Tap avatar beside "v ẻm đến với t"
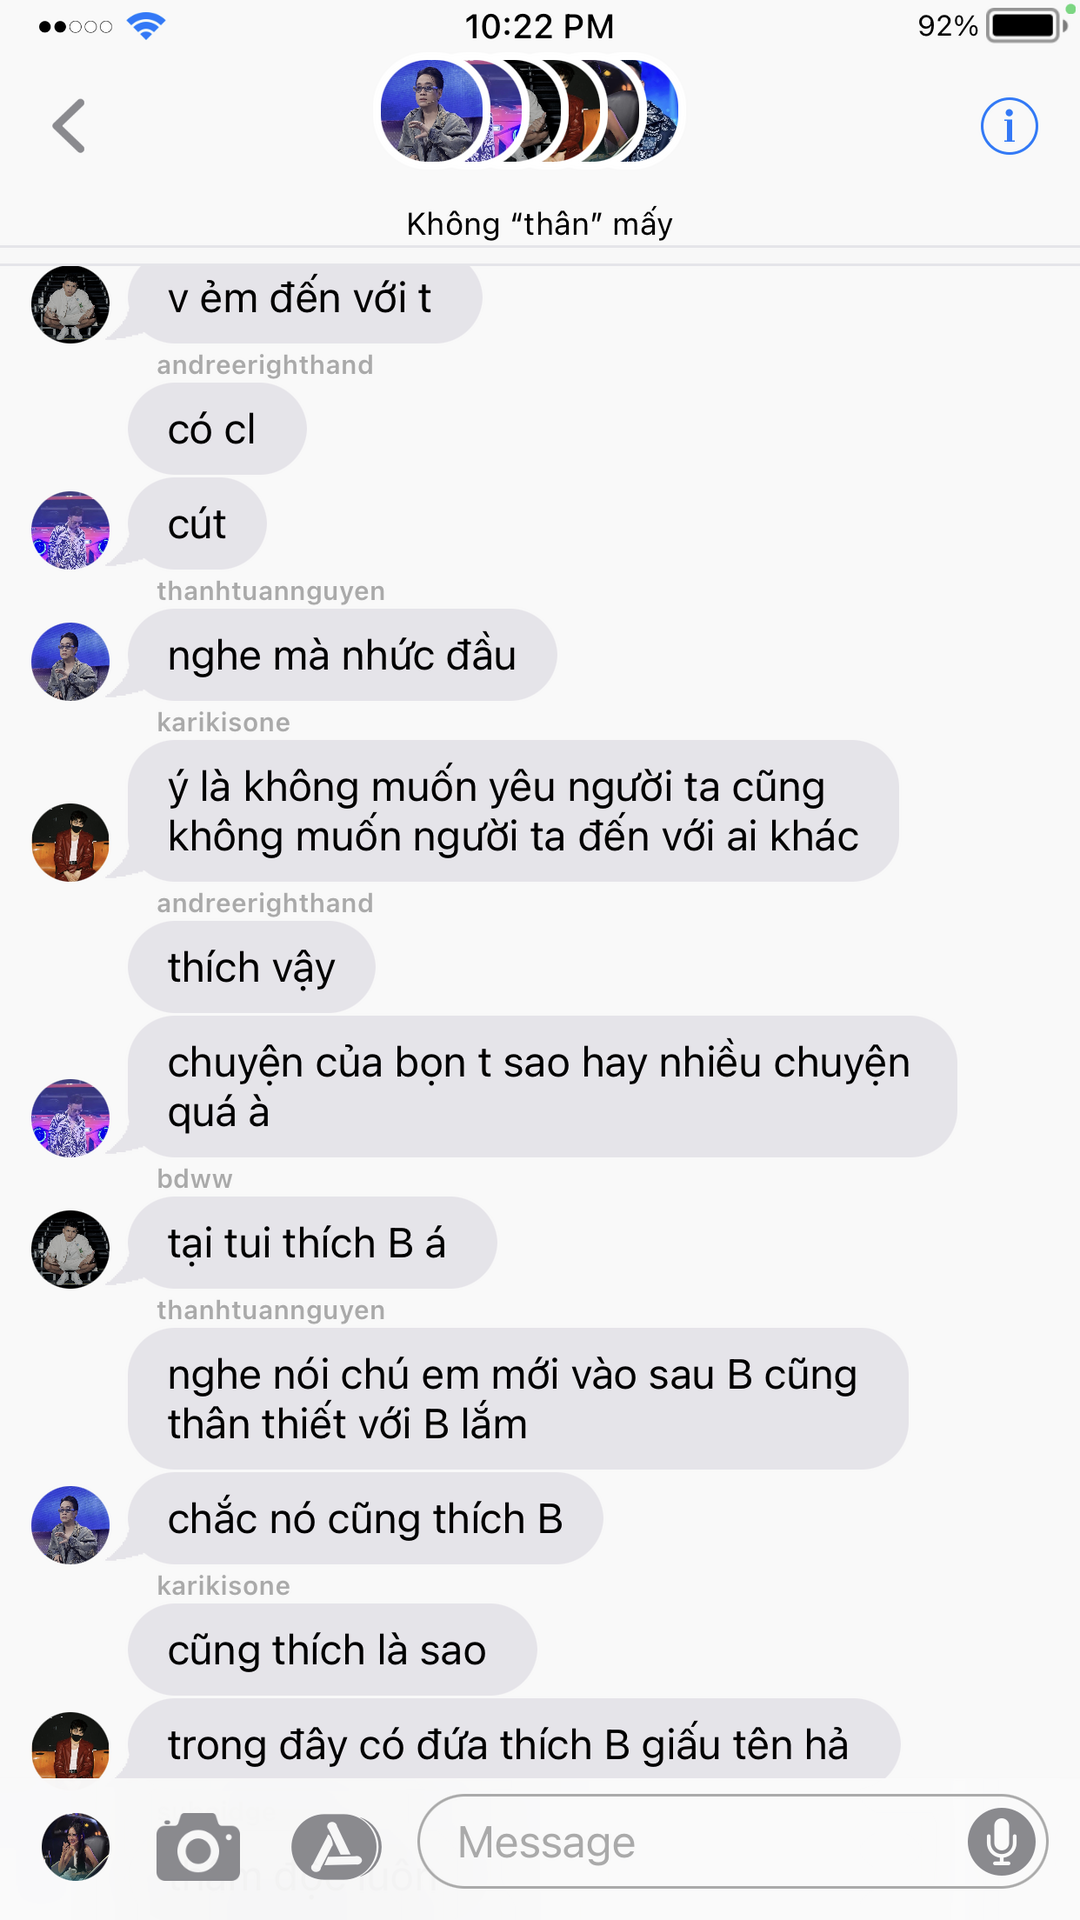This screenshot has width=1080, height=1920. point(70,304)
